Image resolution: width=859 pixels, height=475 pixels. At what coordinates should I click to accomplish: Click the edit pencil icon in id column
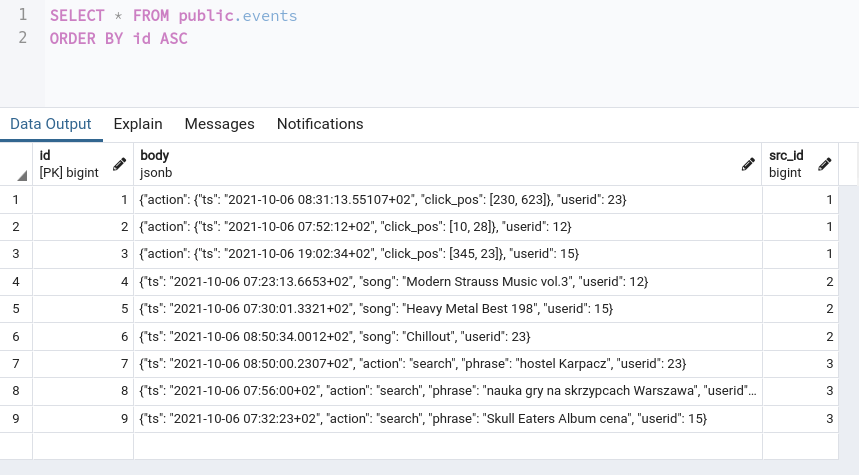(x=119, y=164)
